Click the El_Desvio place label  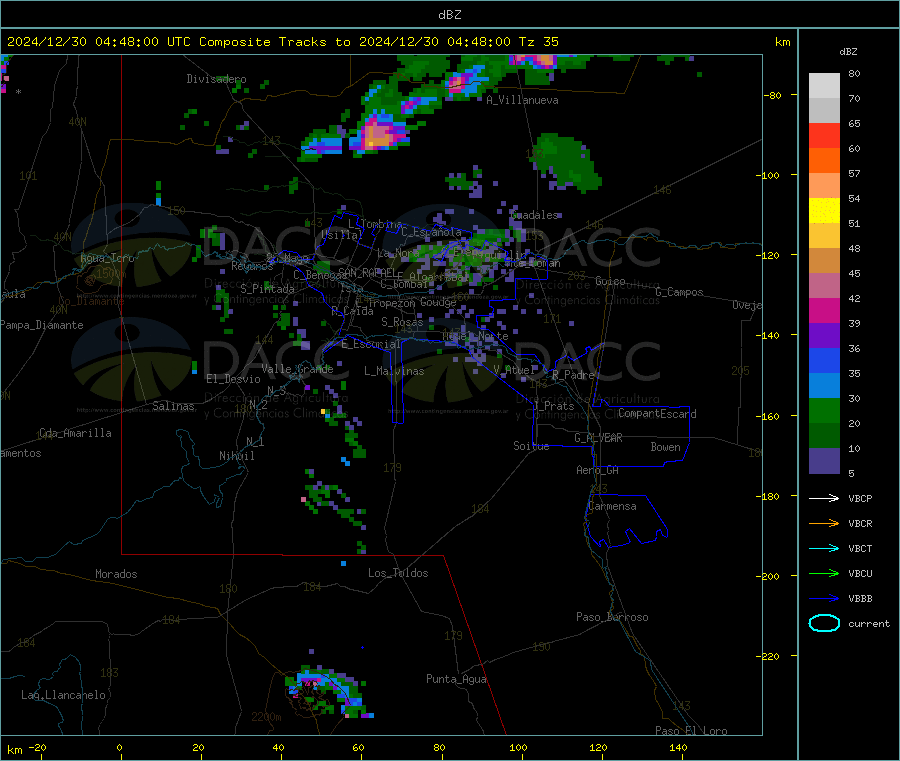click(233, 379)
